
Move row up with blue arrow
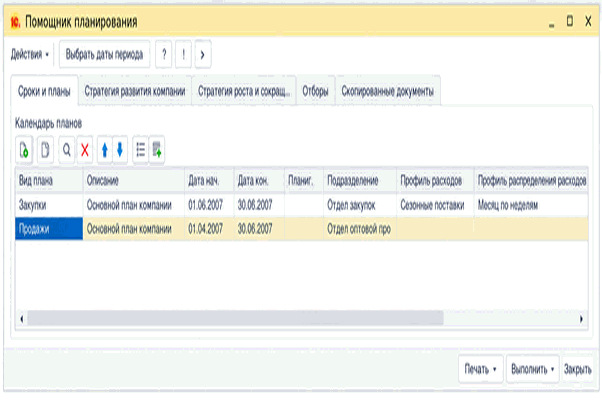tap(104, 149)
